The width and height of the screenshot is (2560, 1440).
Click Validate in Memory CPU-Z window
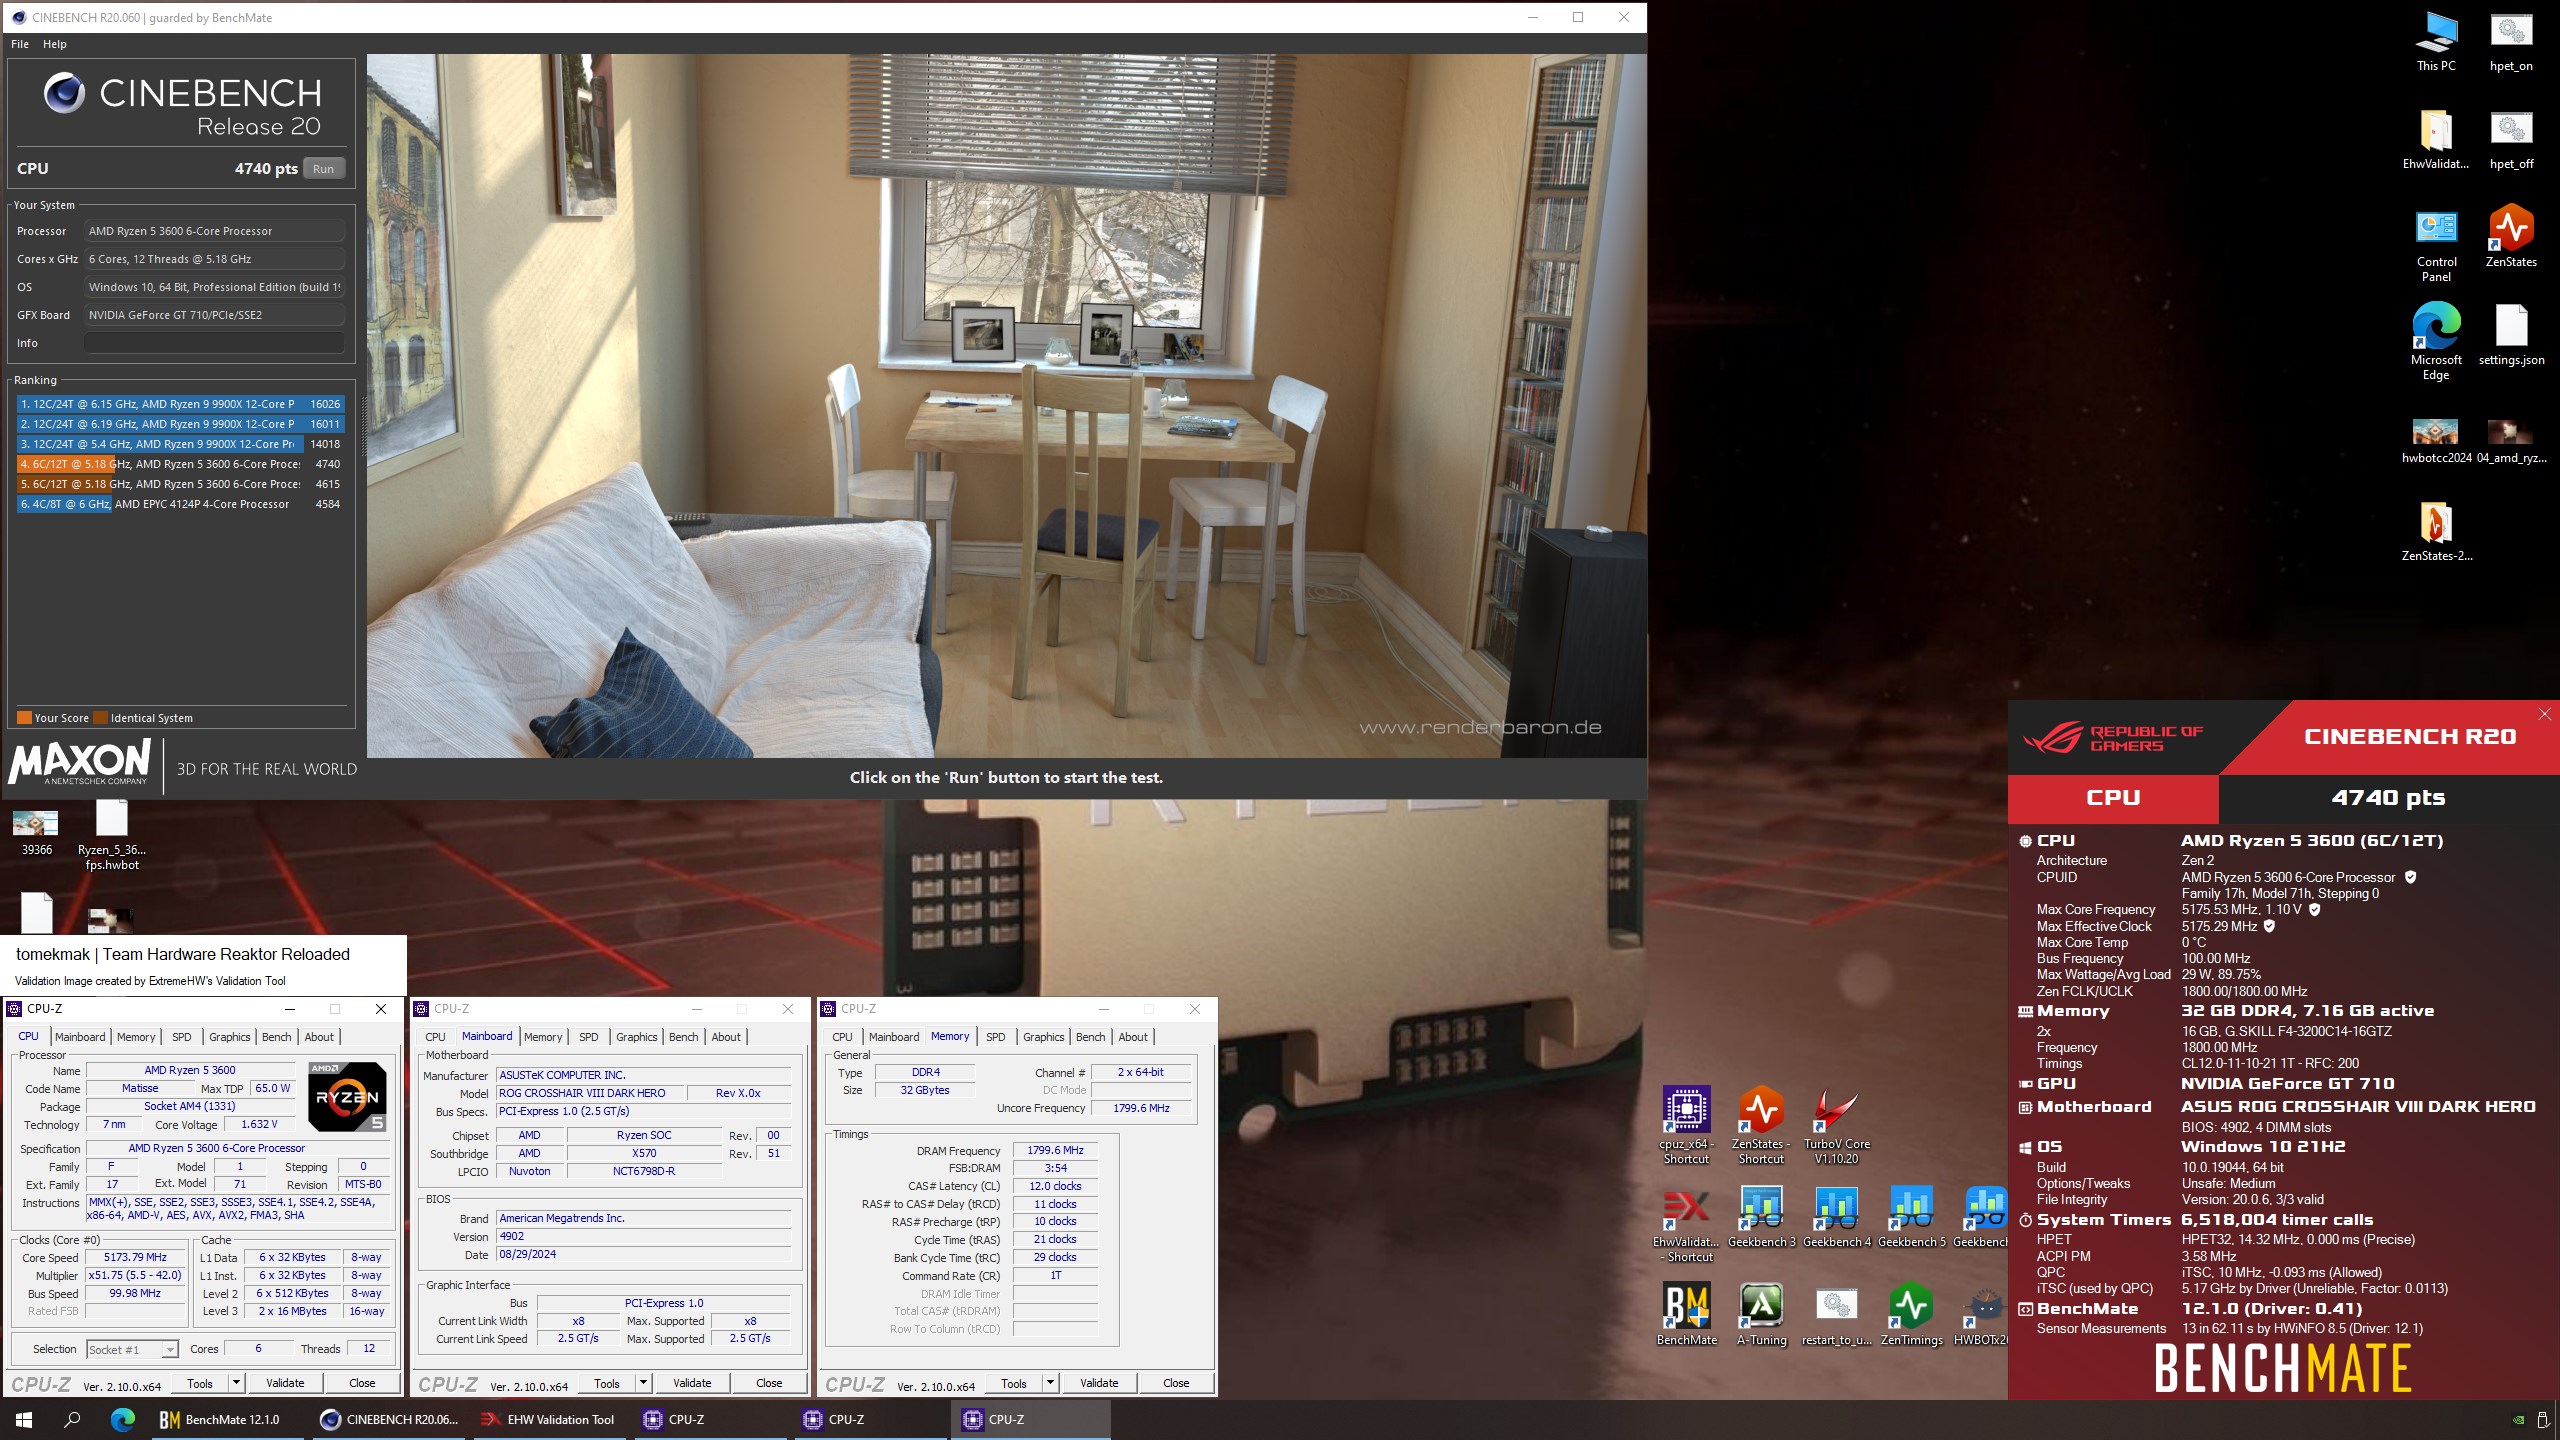click(x=1099, y=1383)
